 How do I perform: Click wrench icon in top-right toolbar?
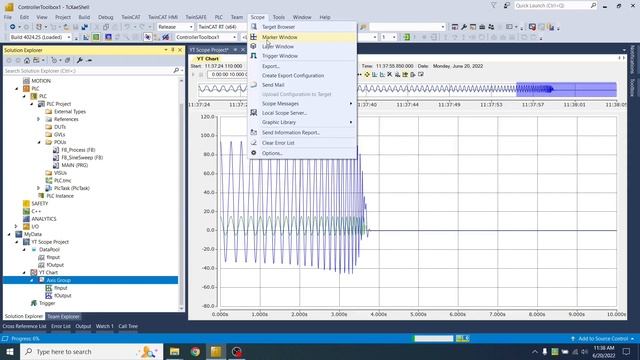(x=464, y=27)
